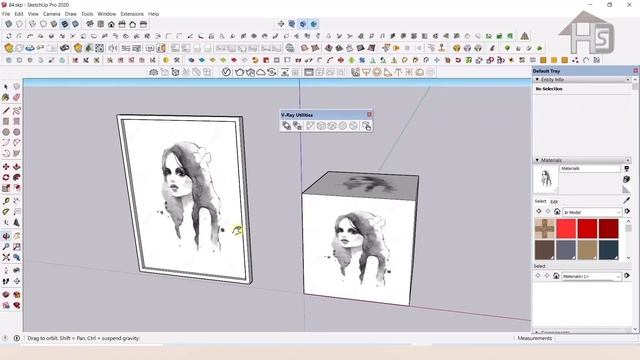The height and width of the screenshot is (360, 640).
Task: Select the Walk footprints tool
Action: (x=6, y=281)
